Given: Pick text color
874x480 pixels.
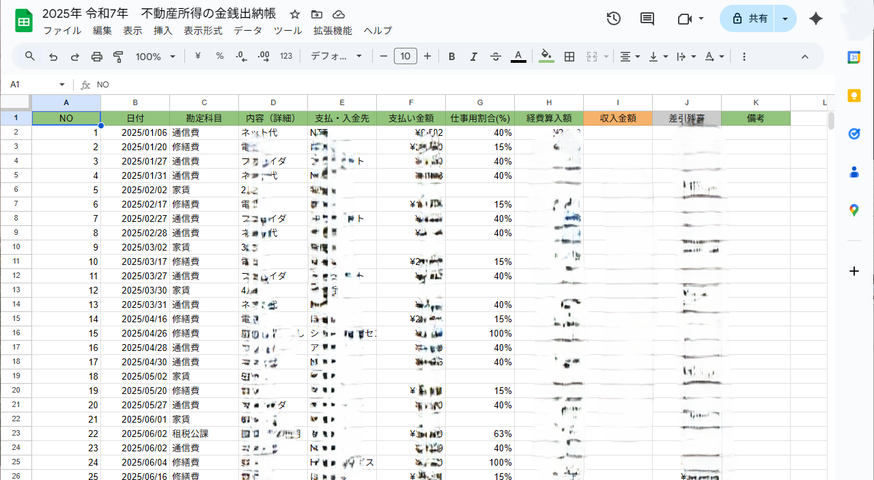Looking at the screenshot, I should point(518,56).
